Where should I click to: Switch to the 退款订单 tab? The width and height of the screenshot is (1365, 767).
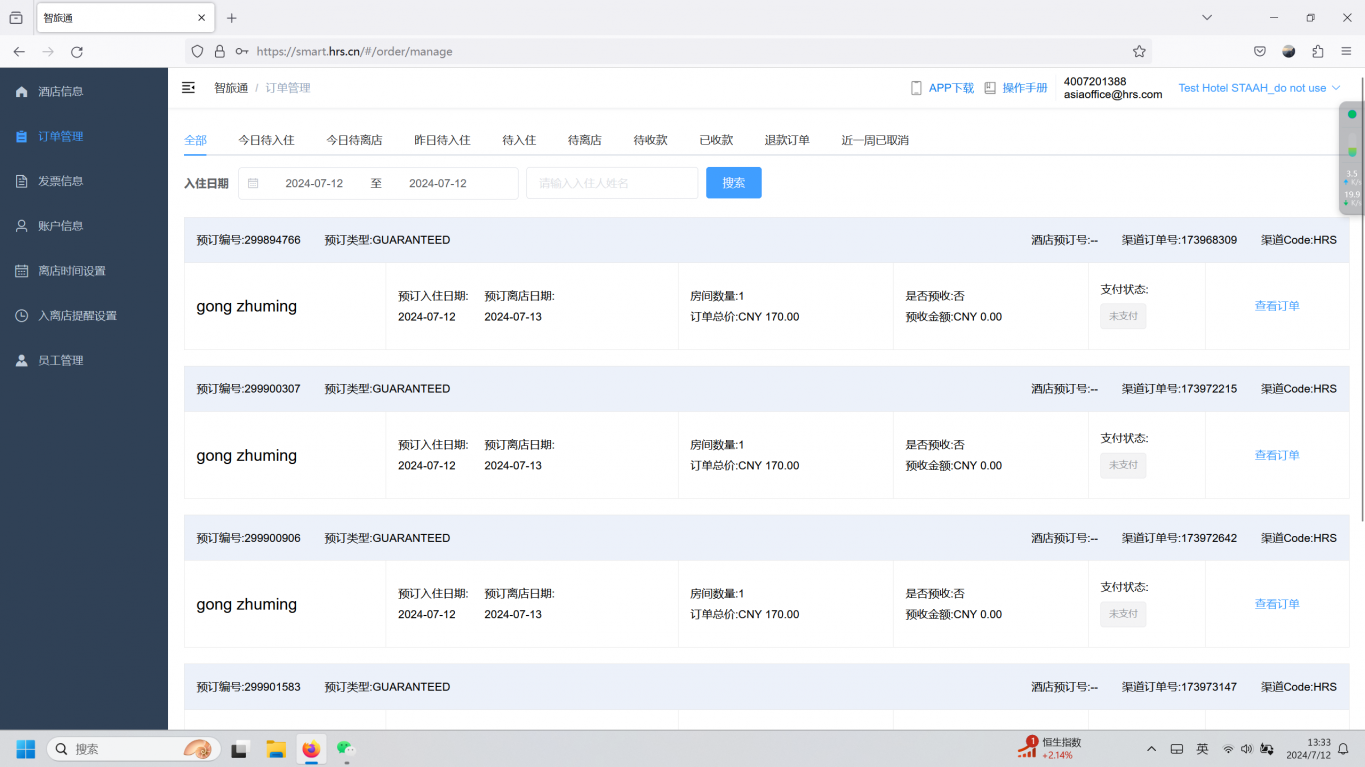pyautogui.click(x=787, y=140)
